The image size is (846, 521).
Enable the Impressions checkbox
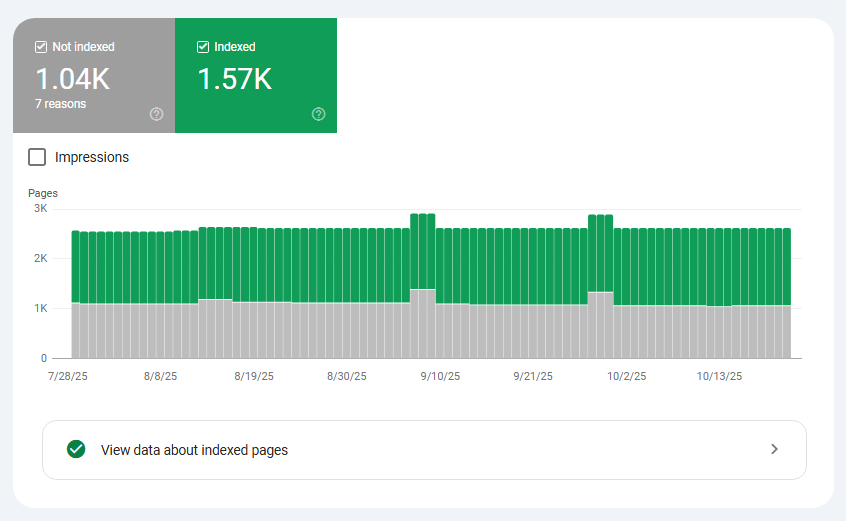tap(37, 157)
